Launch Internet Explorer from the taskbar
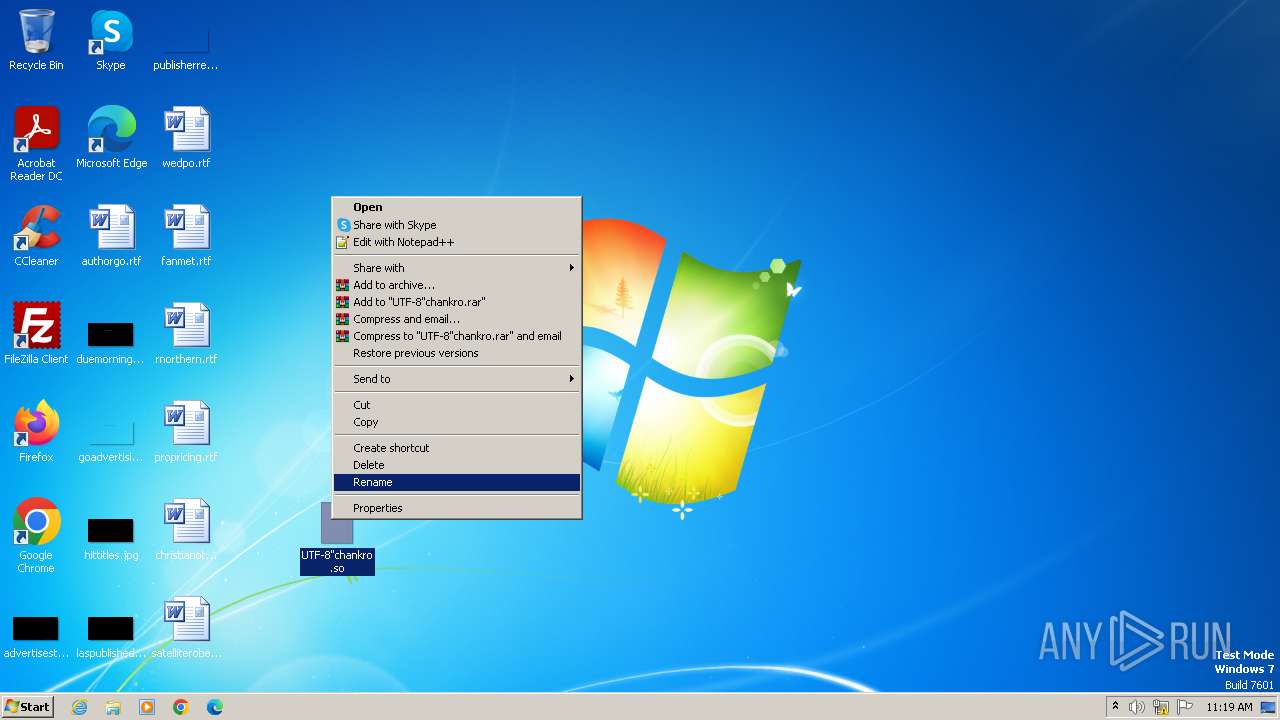 (79, 707)
